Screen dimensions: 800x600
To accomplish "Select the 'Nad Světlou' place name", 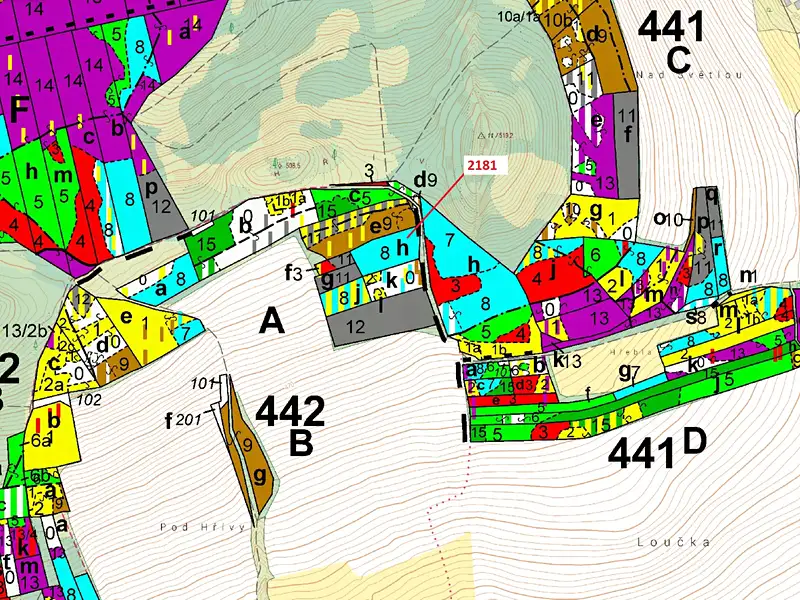I will [x=689, y=75].
